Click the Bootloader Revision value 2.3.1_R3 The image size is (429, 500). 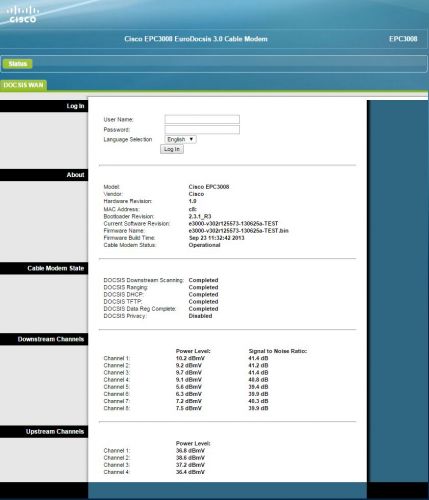[200, 216]
